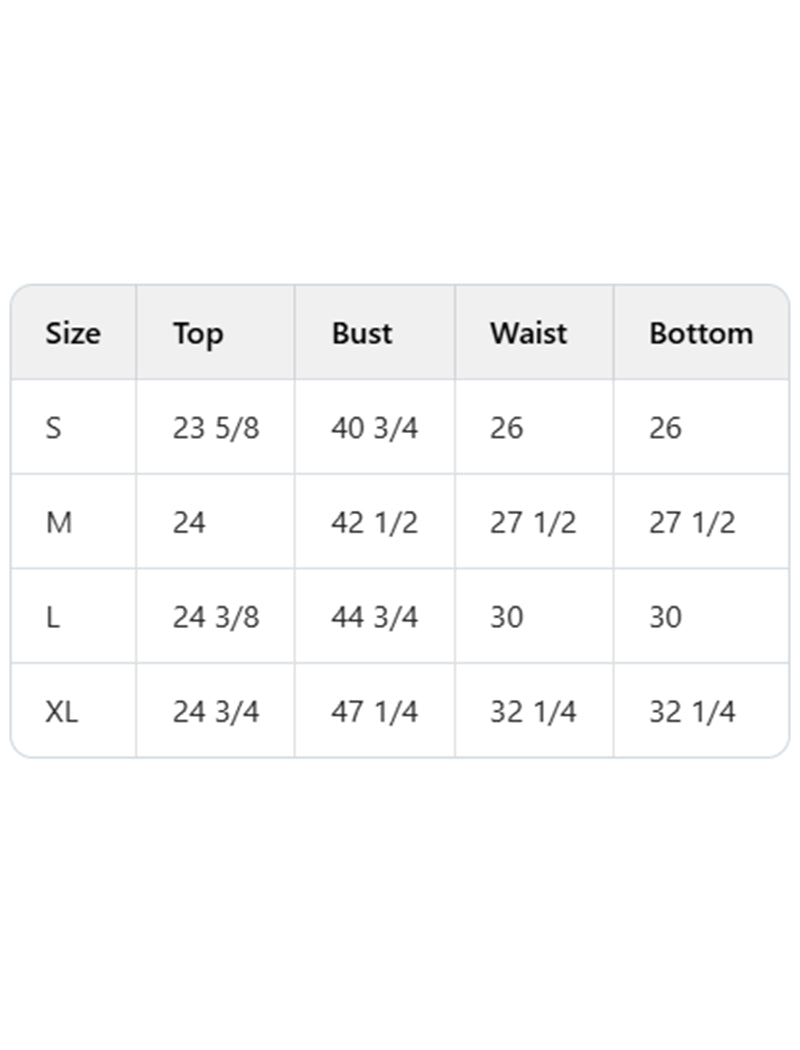Click the Waist column header
Viewport: 800px width, 1050px height.
529,333
